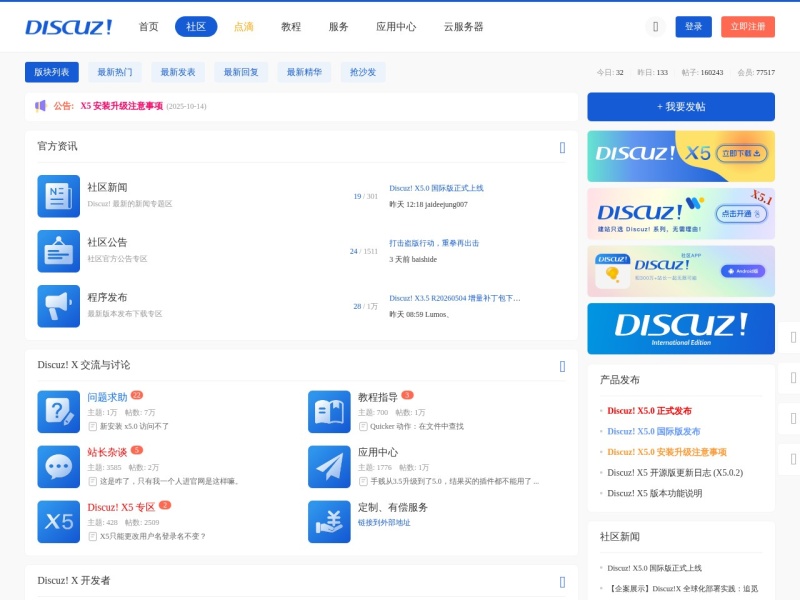
Task: Click the 教程指导 book icon
Action: pyautogui.click(x=329, y=412)
